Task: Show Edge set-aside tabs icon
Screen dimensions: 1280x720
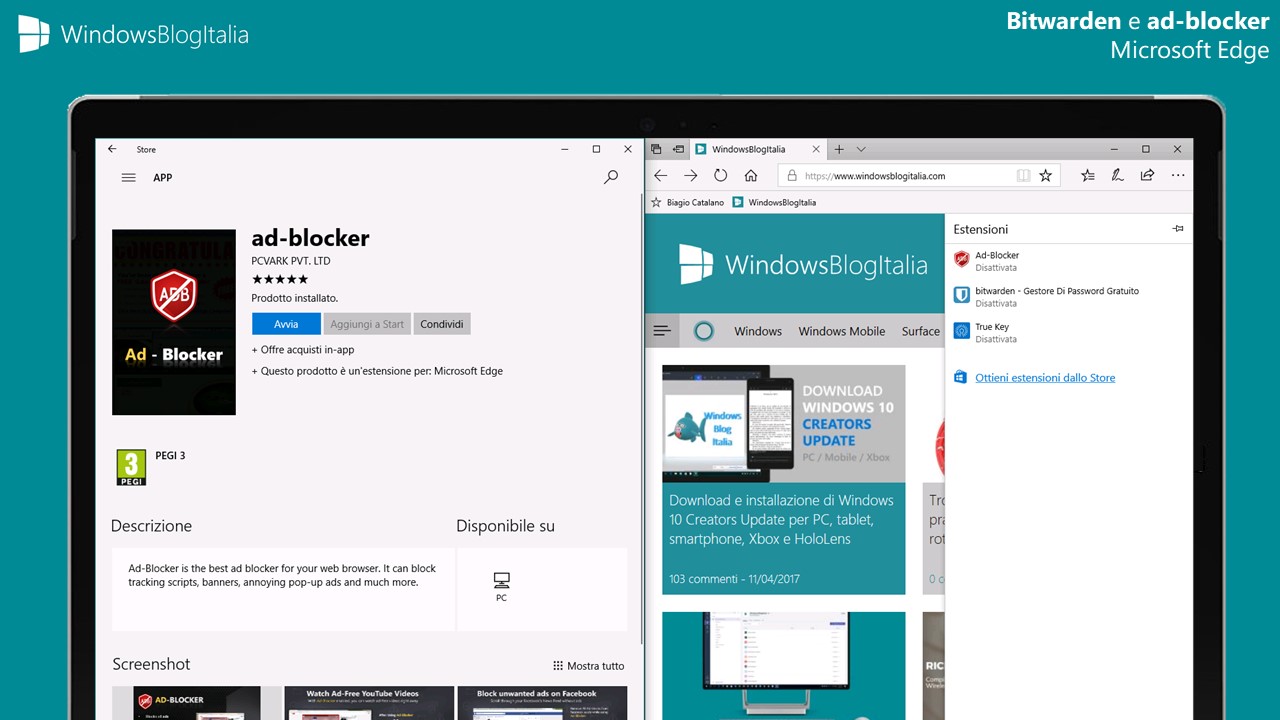Action: (656, 149)
